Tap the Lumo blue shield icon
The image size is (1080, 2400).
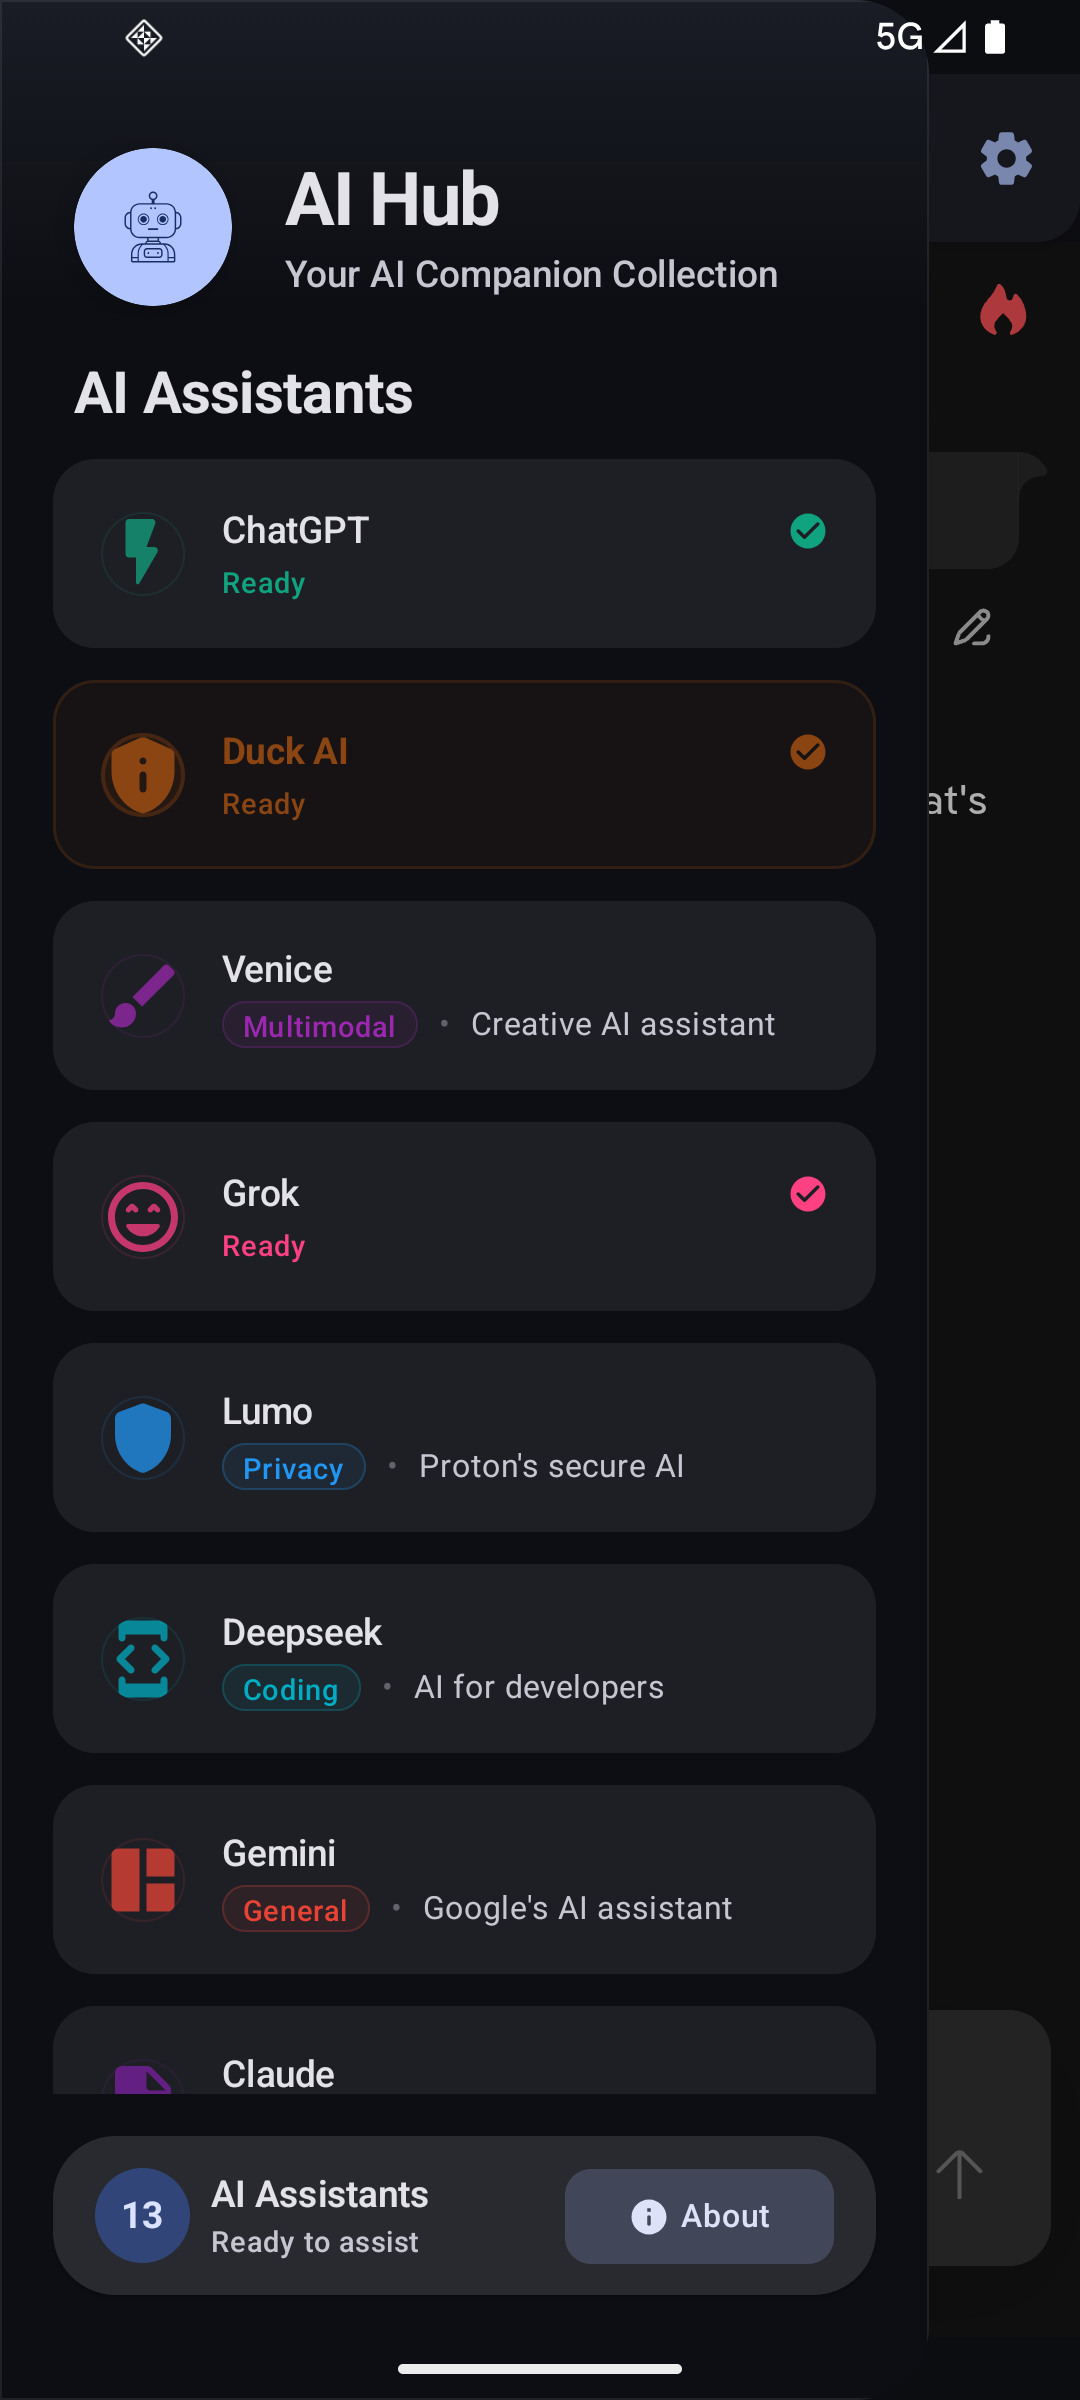[143, 1438]
